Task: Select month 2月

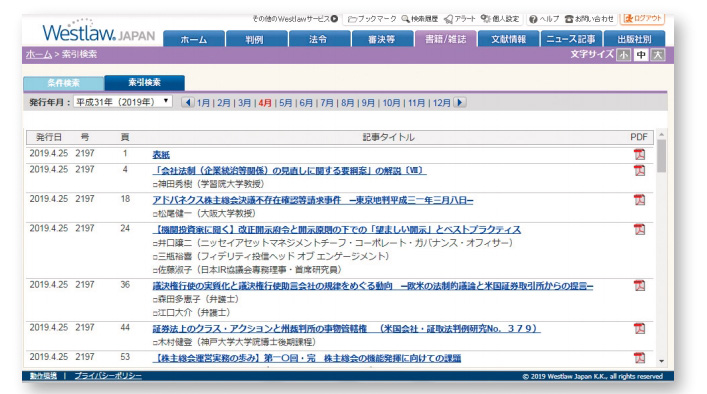Action: click(224, 103)
